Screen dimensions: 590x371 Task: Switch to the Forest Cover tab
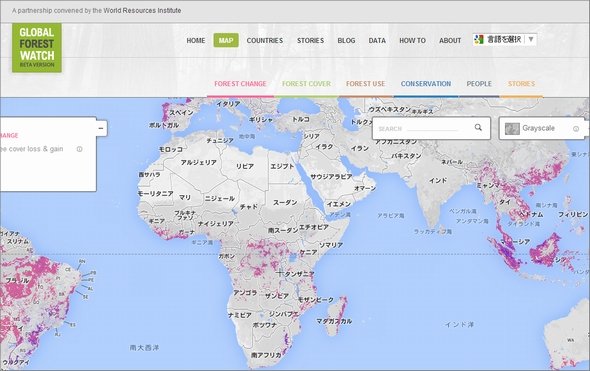(x=306, y=84)
